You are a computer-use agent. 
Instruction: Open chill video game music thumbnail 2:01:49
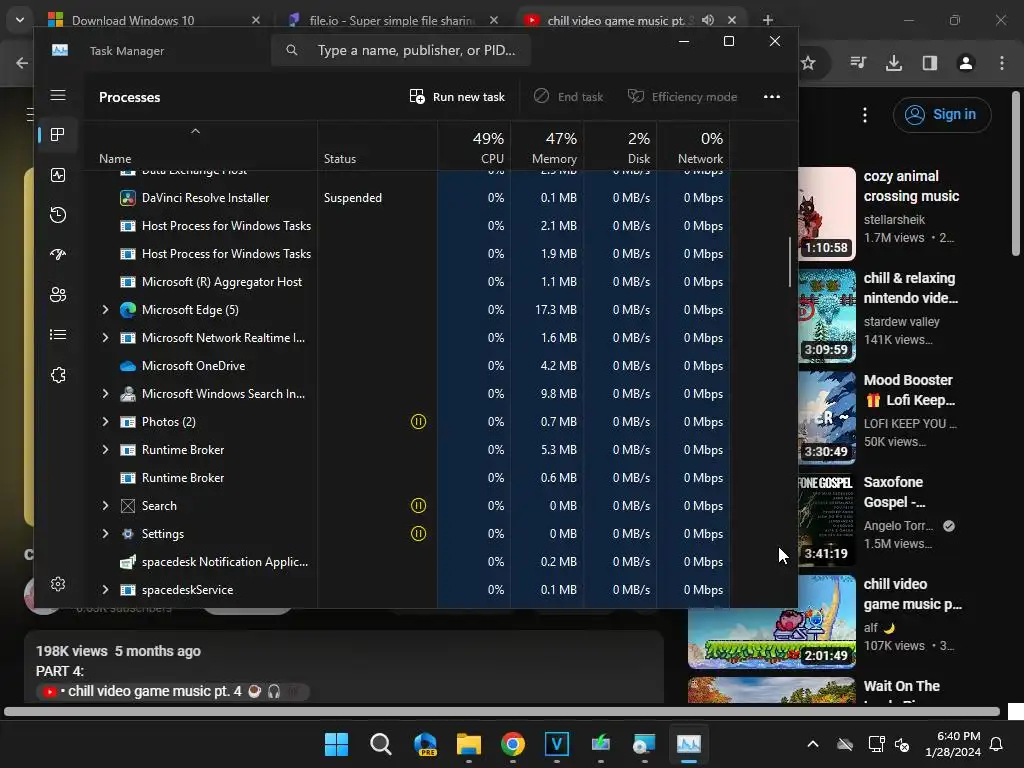pyautogui.click(x=772, y=622)
